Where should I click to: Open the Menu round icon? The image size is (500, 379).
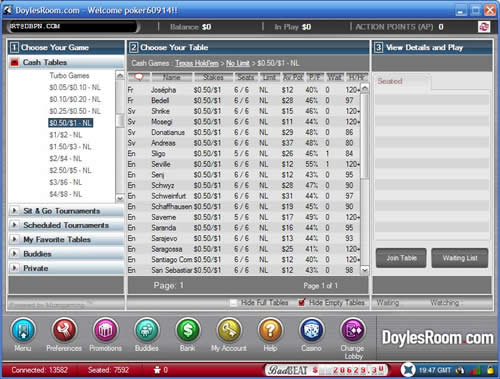pos(23,330)
